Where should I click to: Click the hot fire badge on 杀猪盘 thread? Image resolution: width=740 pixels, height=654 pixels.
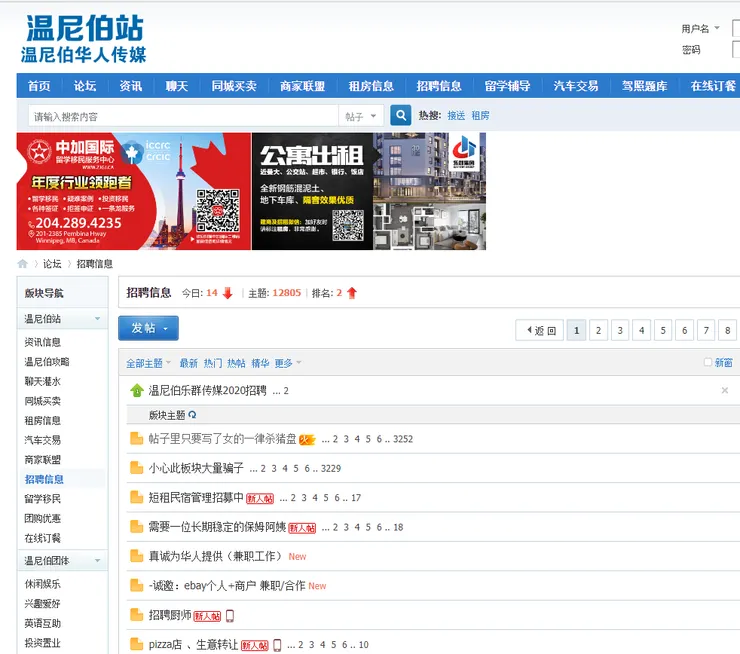coord(307,440)
